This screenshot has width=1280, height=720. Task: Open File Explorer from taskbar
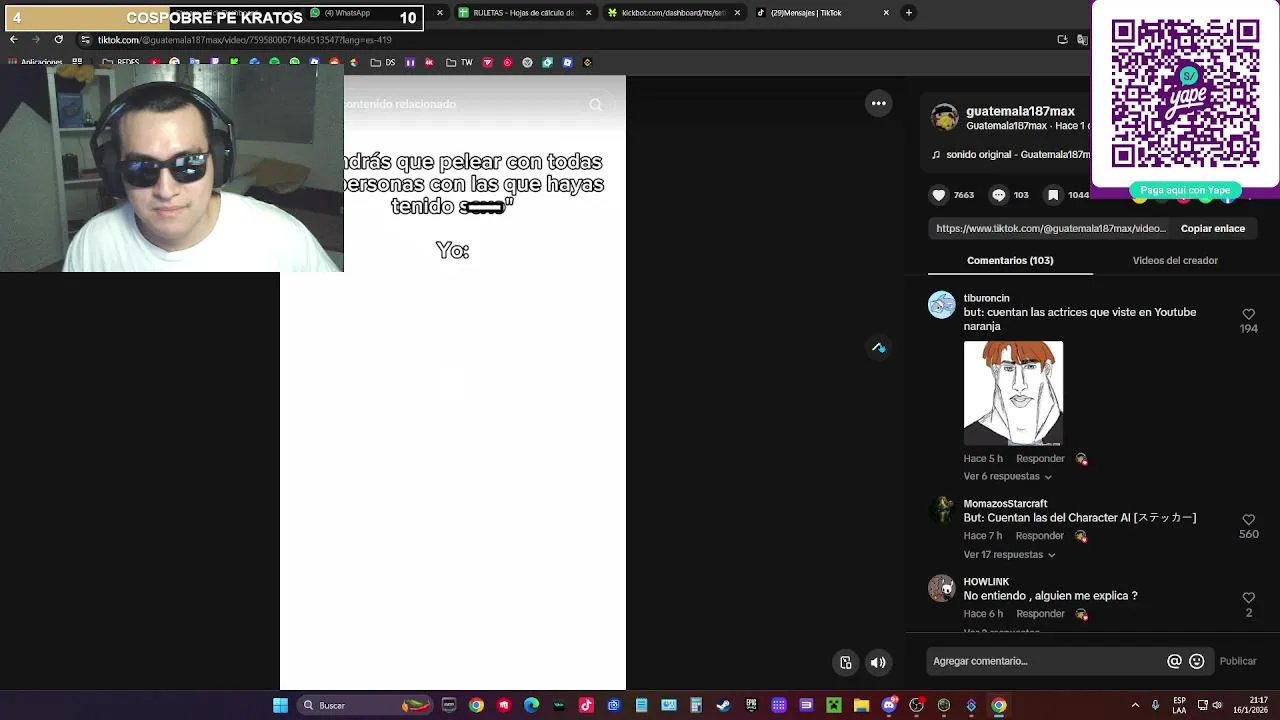tap(861, 706)
